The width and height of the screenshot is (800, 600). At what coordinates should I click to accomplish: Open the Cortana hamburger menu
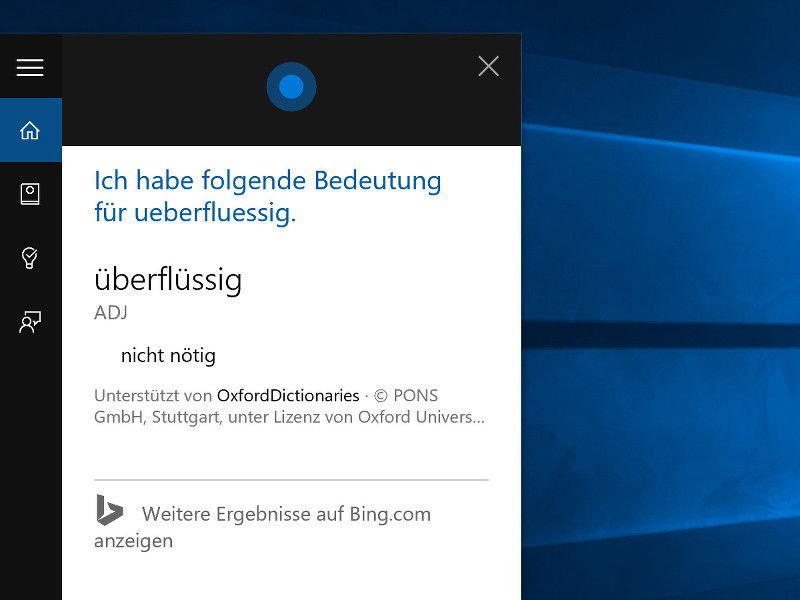(30, 67)
